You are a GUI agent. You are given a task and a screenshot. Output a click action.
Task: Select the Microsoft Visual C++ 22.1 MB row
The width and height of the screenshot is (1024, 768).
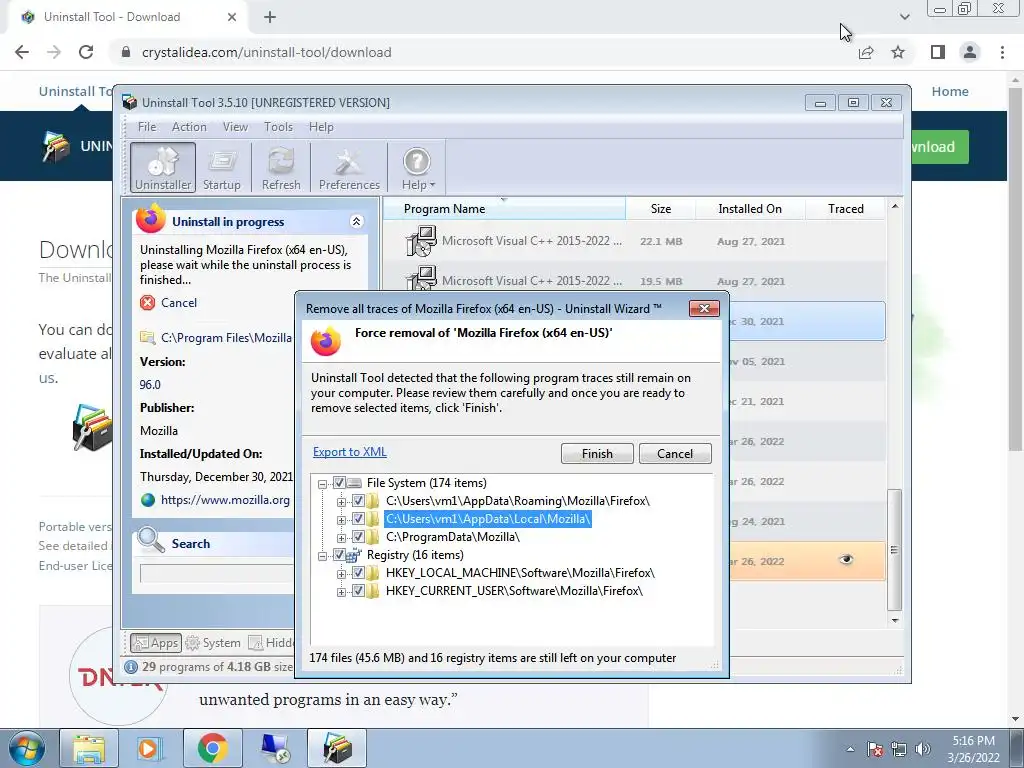(x=634, y=241)
